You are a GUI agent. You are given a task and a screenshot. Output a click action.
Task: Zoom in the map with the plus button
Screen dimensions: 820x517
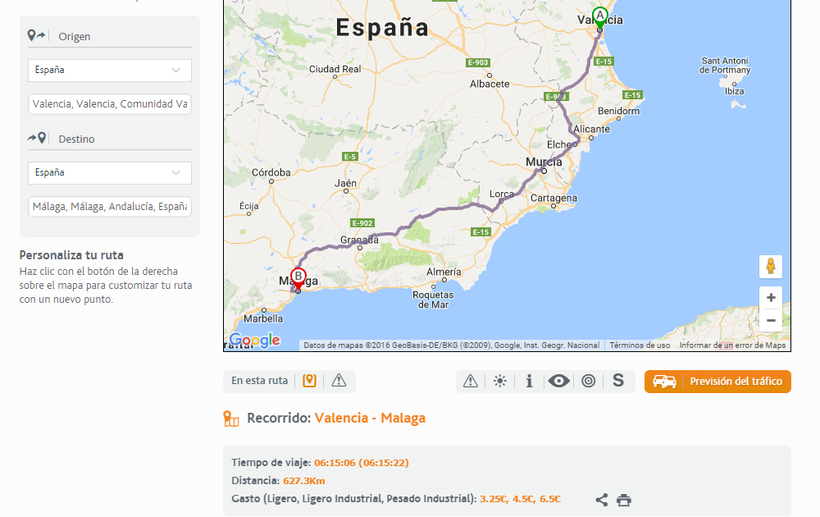point(770,297)
